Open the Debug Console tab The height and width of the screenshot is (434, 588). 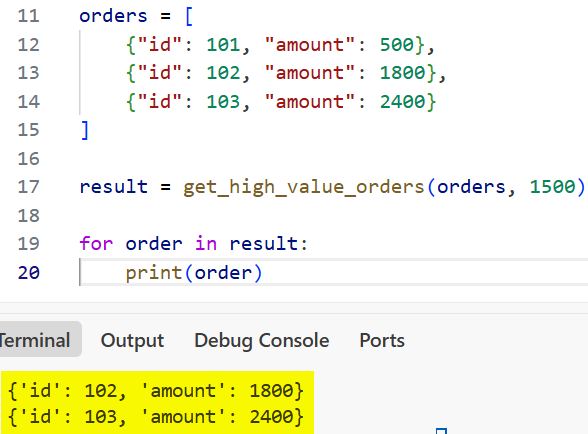(262, 341)
